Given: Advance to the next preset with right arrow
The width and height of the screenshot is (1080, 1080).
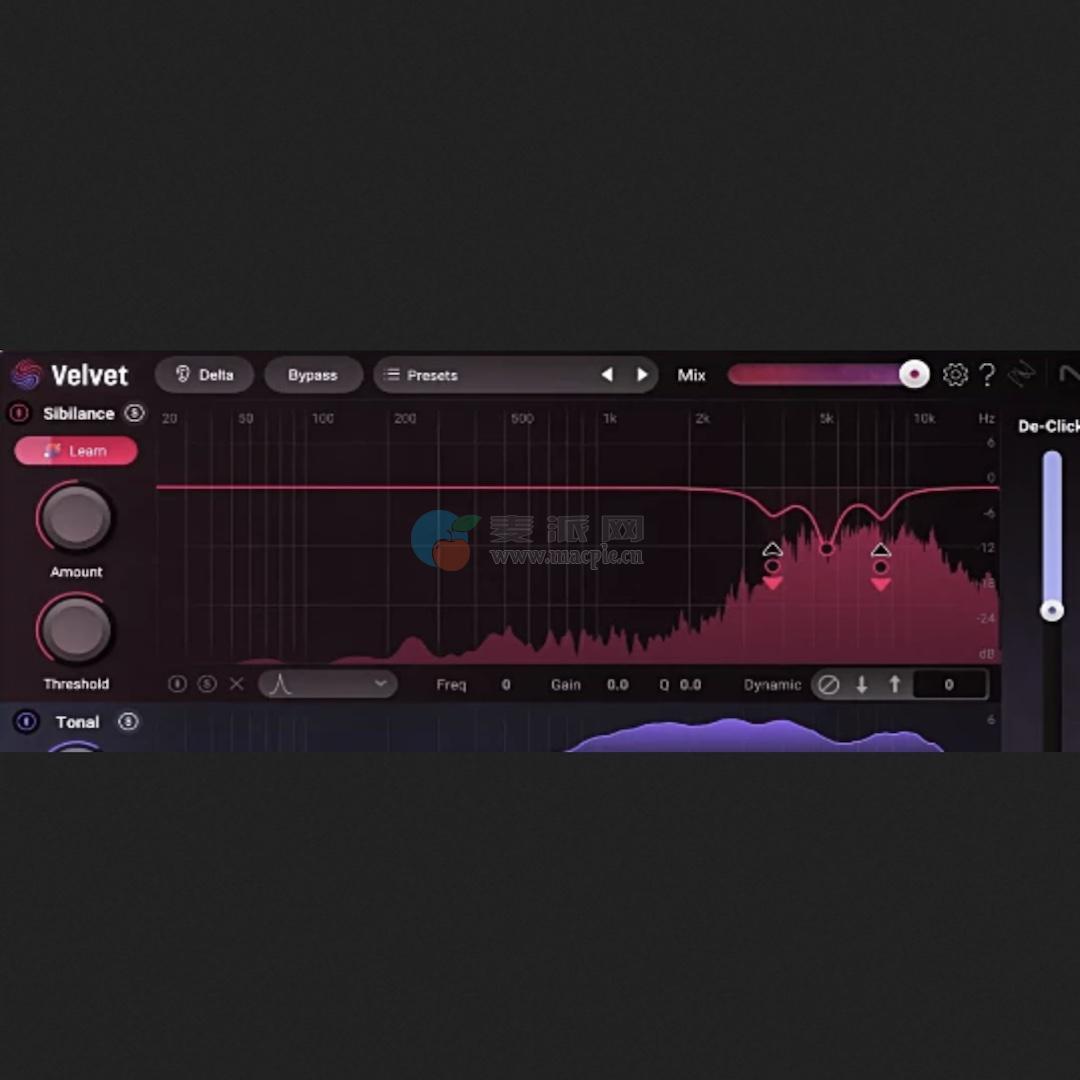Looking at the screenshot, I should pos(642,374).
